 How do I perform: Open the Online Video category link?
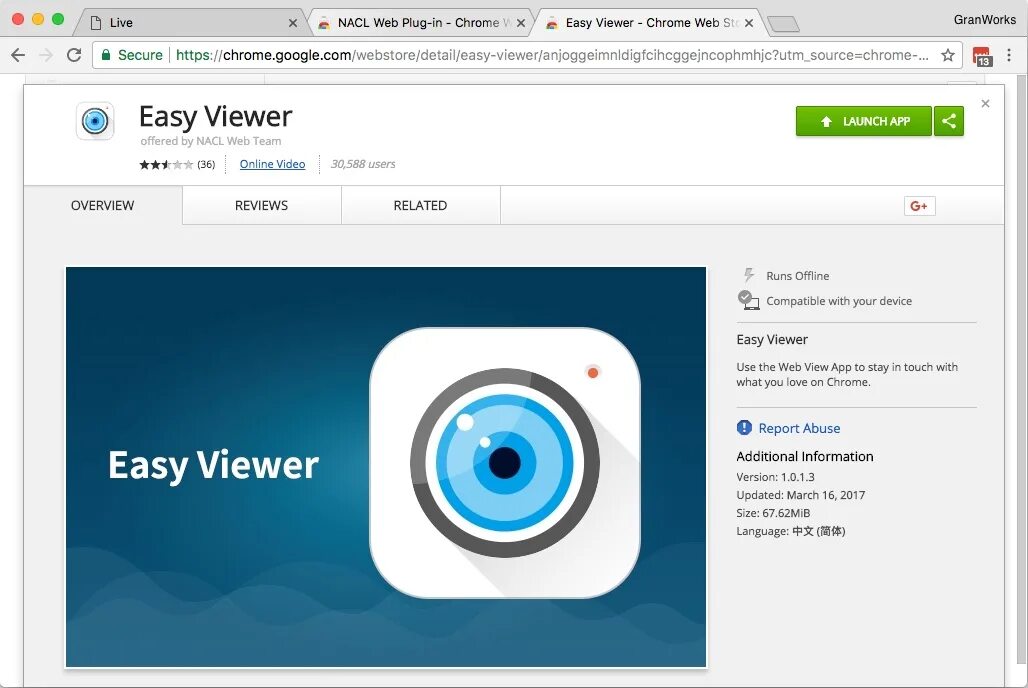[x=272, y=164]
